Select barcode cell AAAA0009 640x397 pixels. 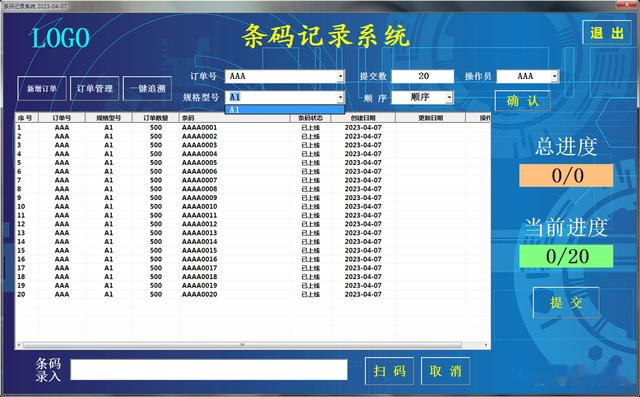200,197
